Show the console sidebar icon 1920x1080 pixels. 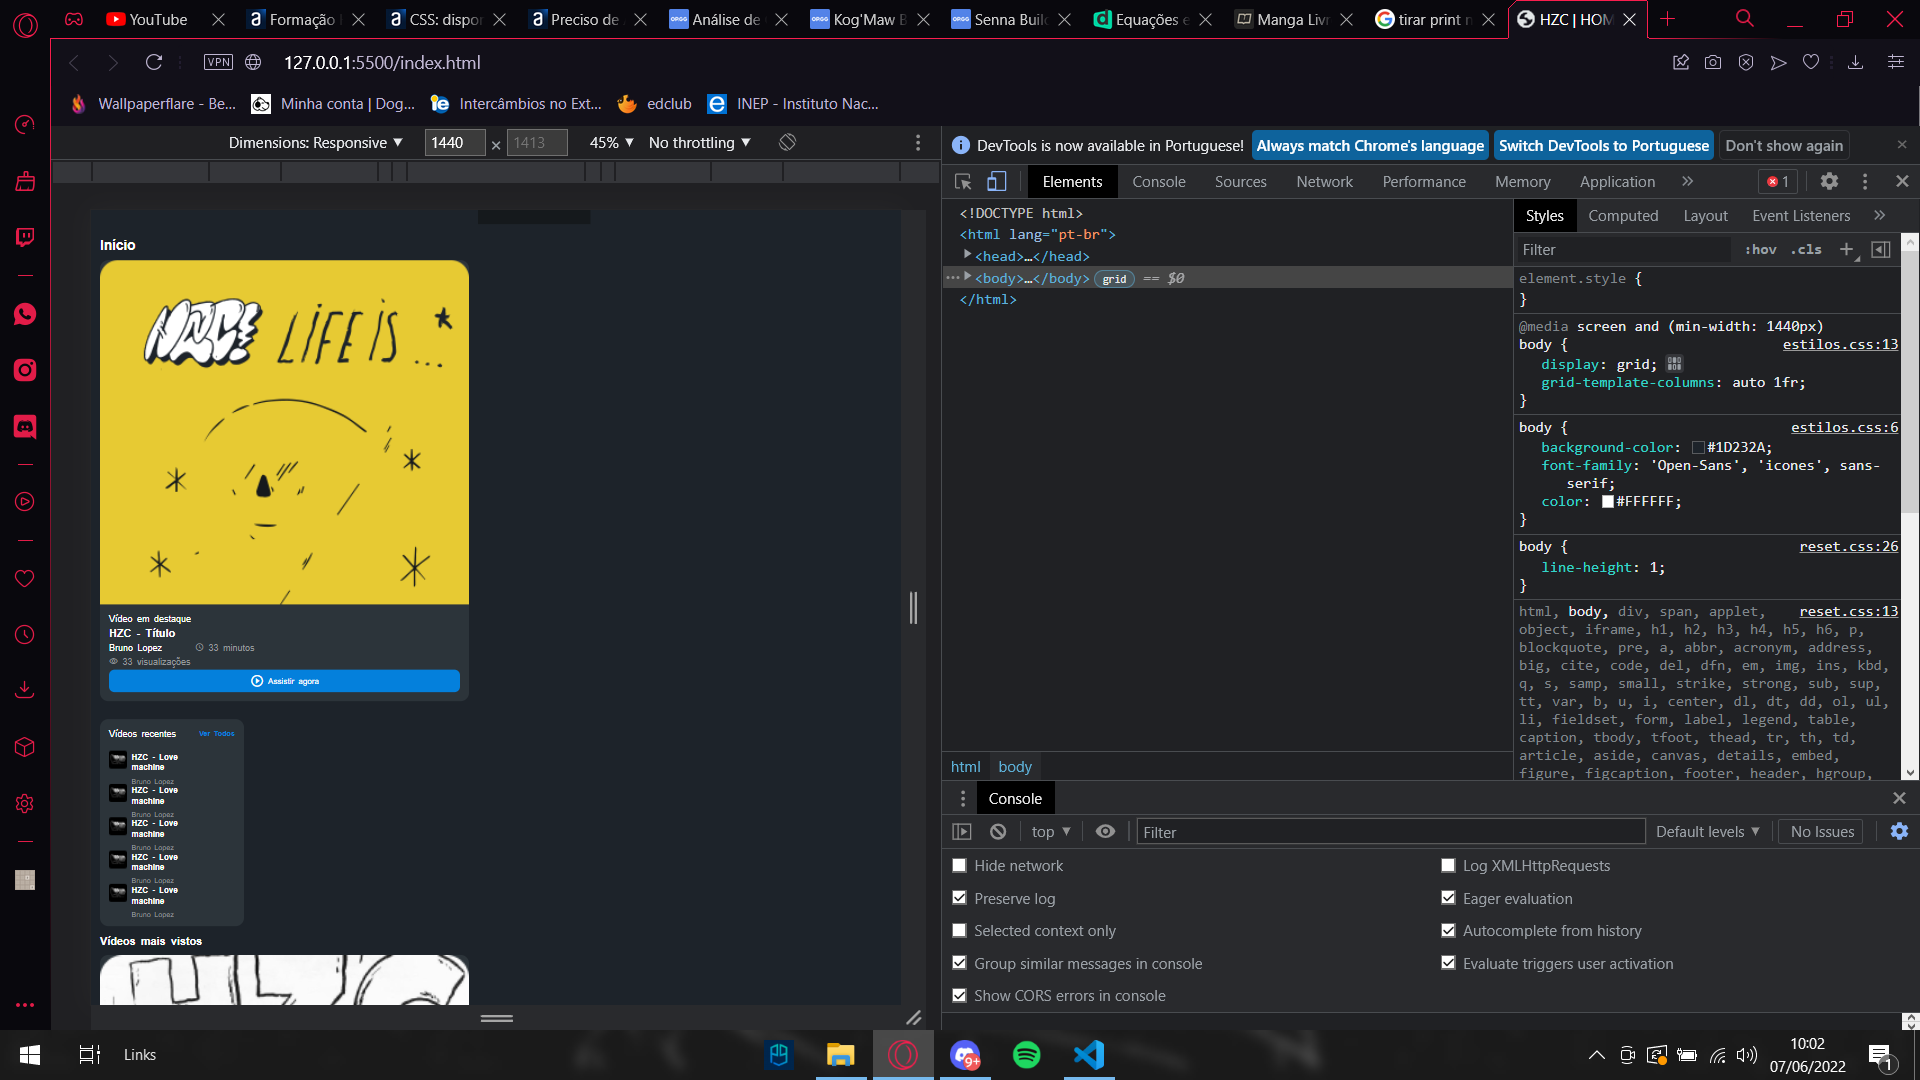tap(962, 832)
